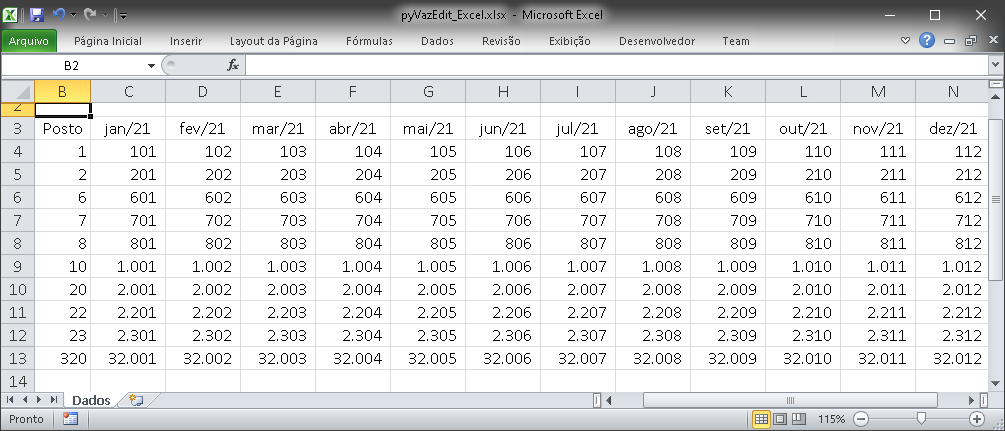This screenshot has height=431, width=1005.
Task: Click the Insert Function fx button
Action: (x=233, y=65)
